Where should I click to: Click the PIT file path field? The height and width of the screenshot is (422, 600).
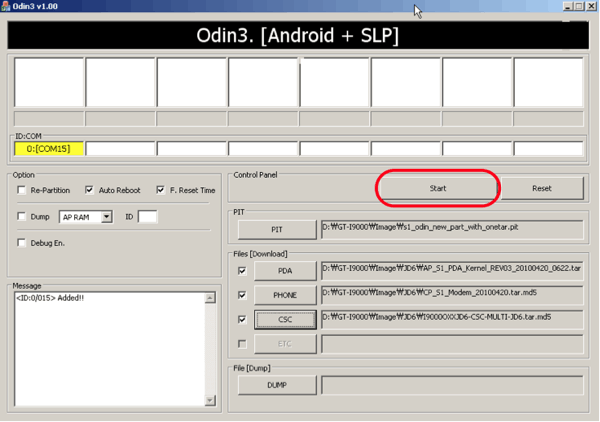(451, 229)
